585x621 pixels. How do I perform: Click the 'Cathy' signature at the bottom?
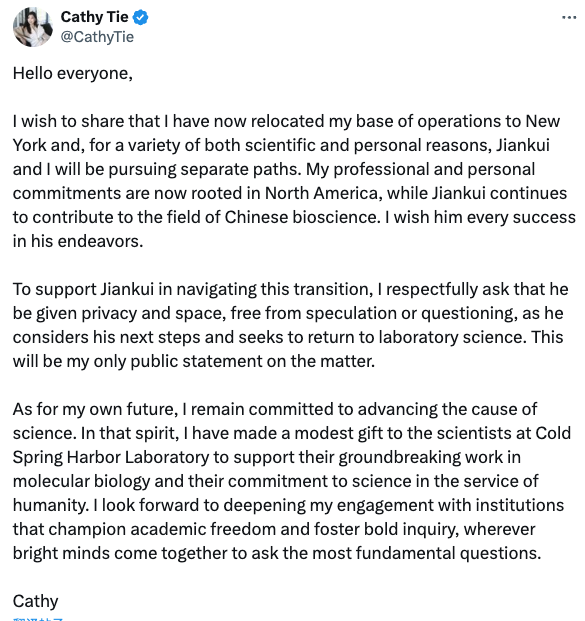pos(35,601)
